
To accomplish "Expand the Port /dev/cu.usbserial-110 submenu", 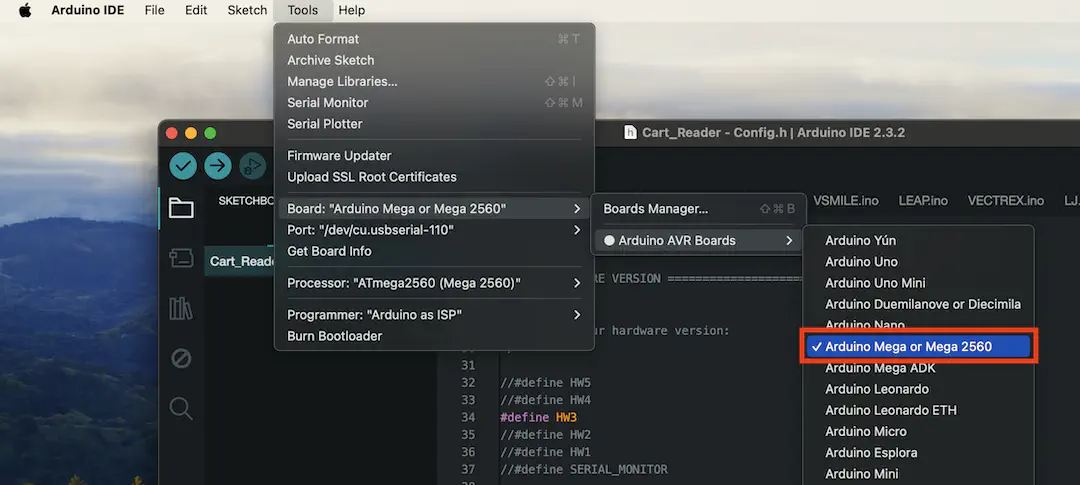I will (x=434, y=230).
